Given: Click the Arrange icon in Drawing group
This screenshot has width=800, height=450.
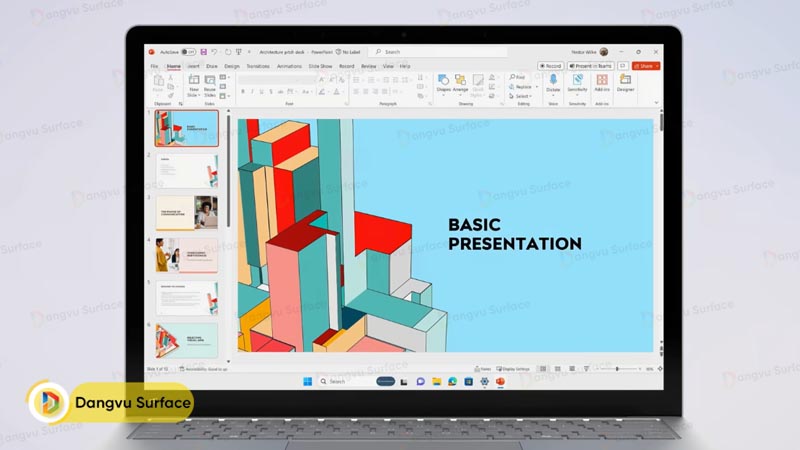Looking at the screenshot, I should (x=460, y=82).
